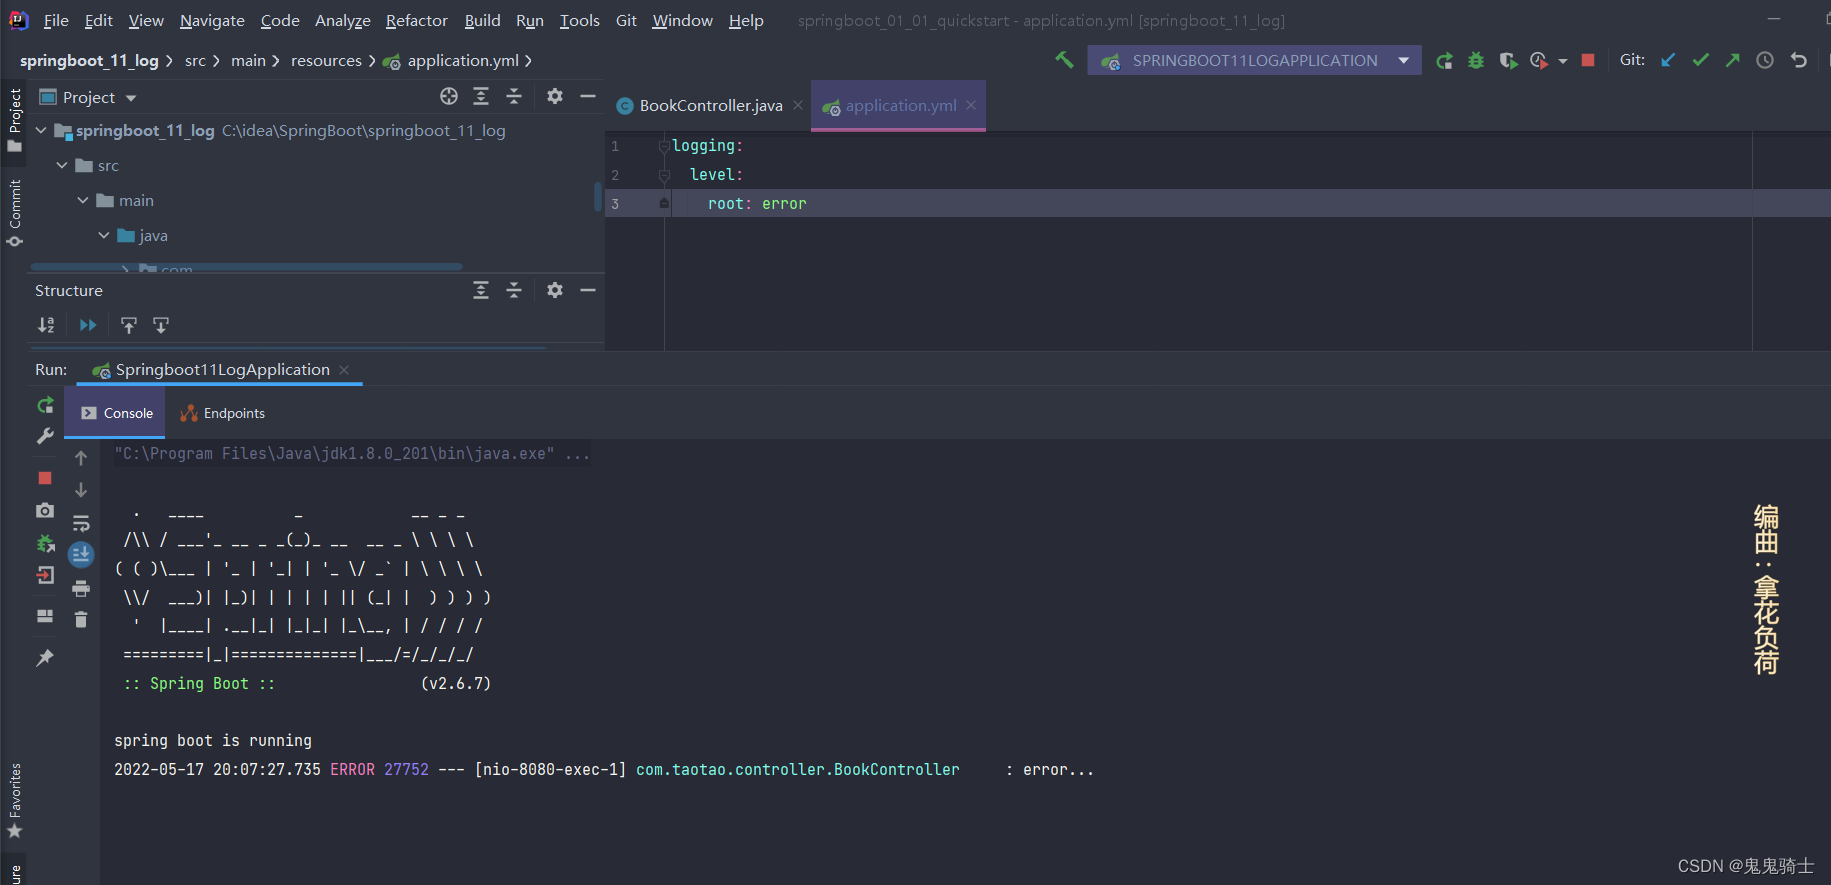
Task: Print console output with printer icon
Action: coord(81,588)
